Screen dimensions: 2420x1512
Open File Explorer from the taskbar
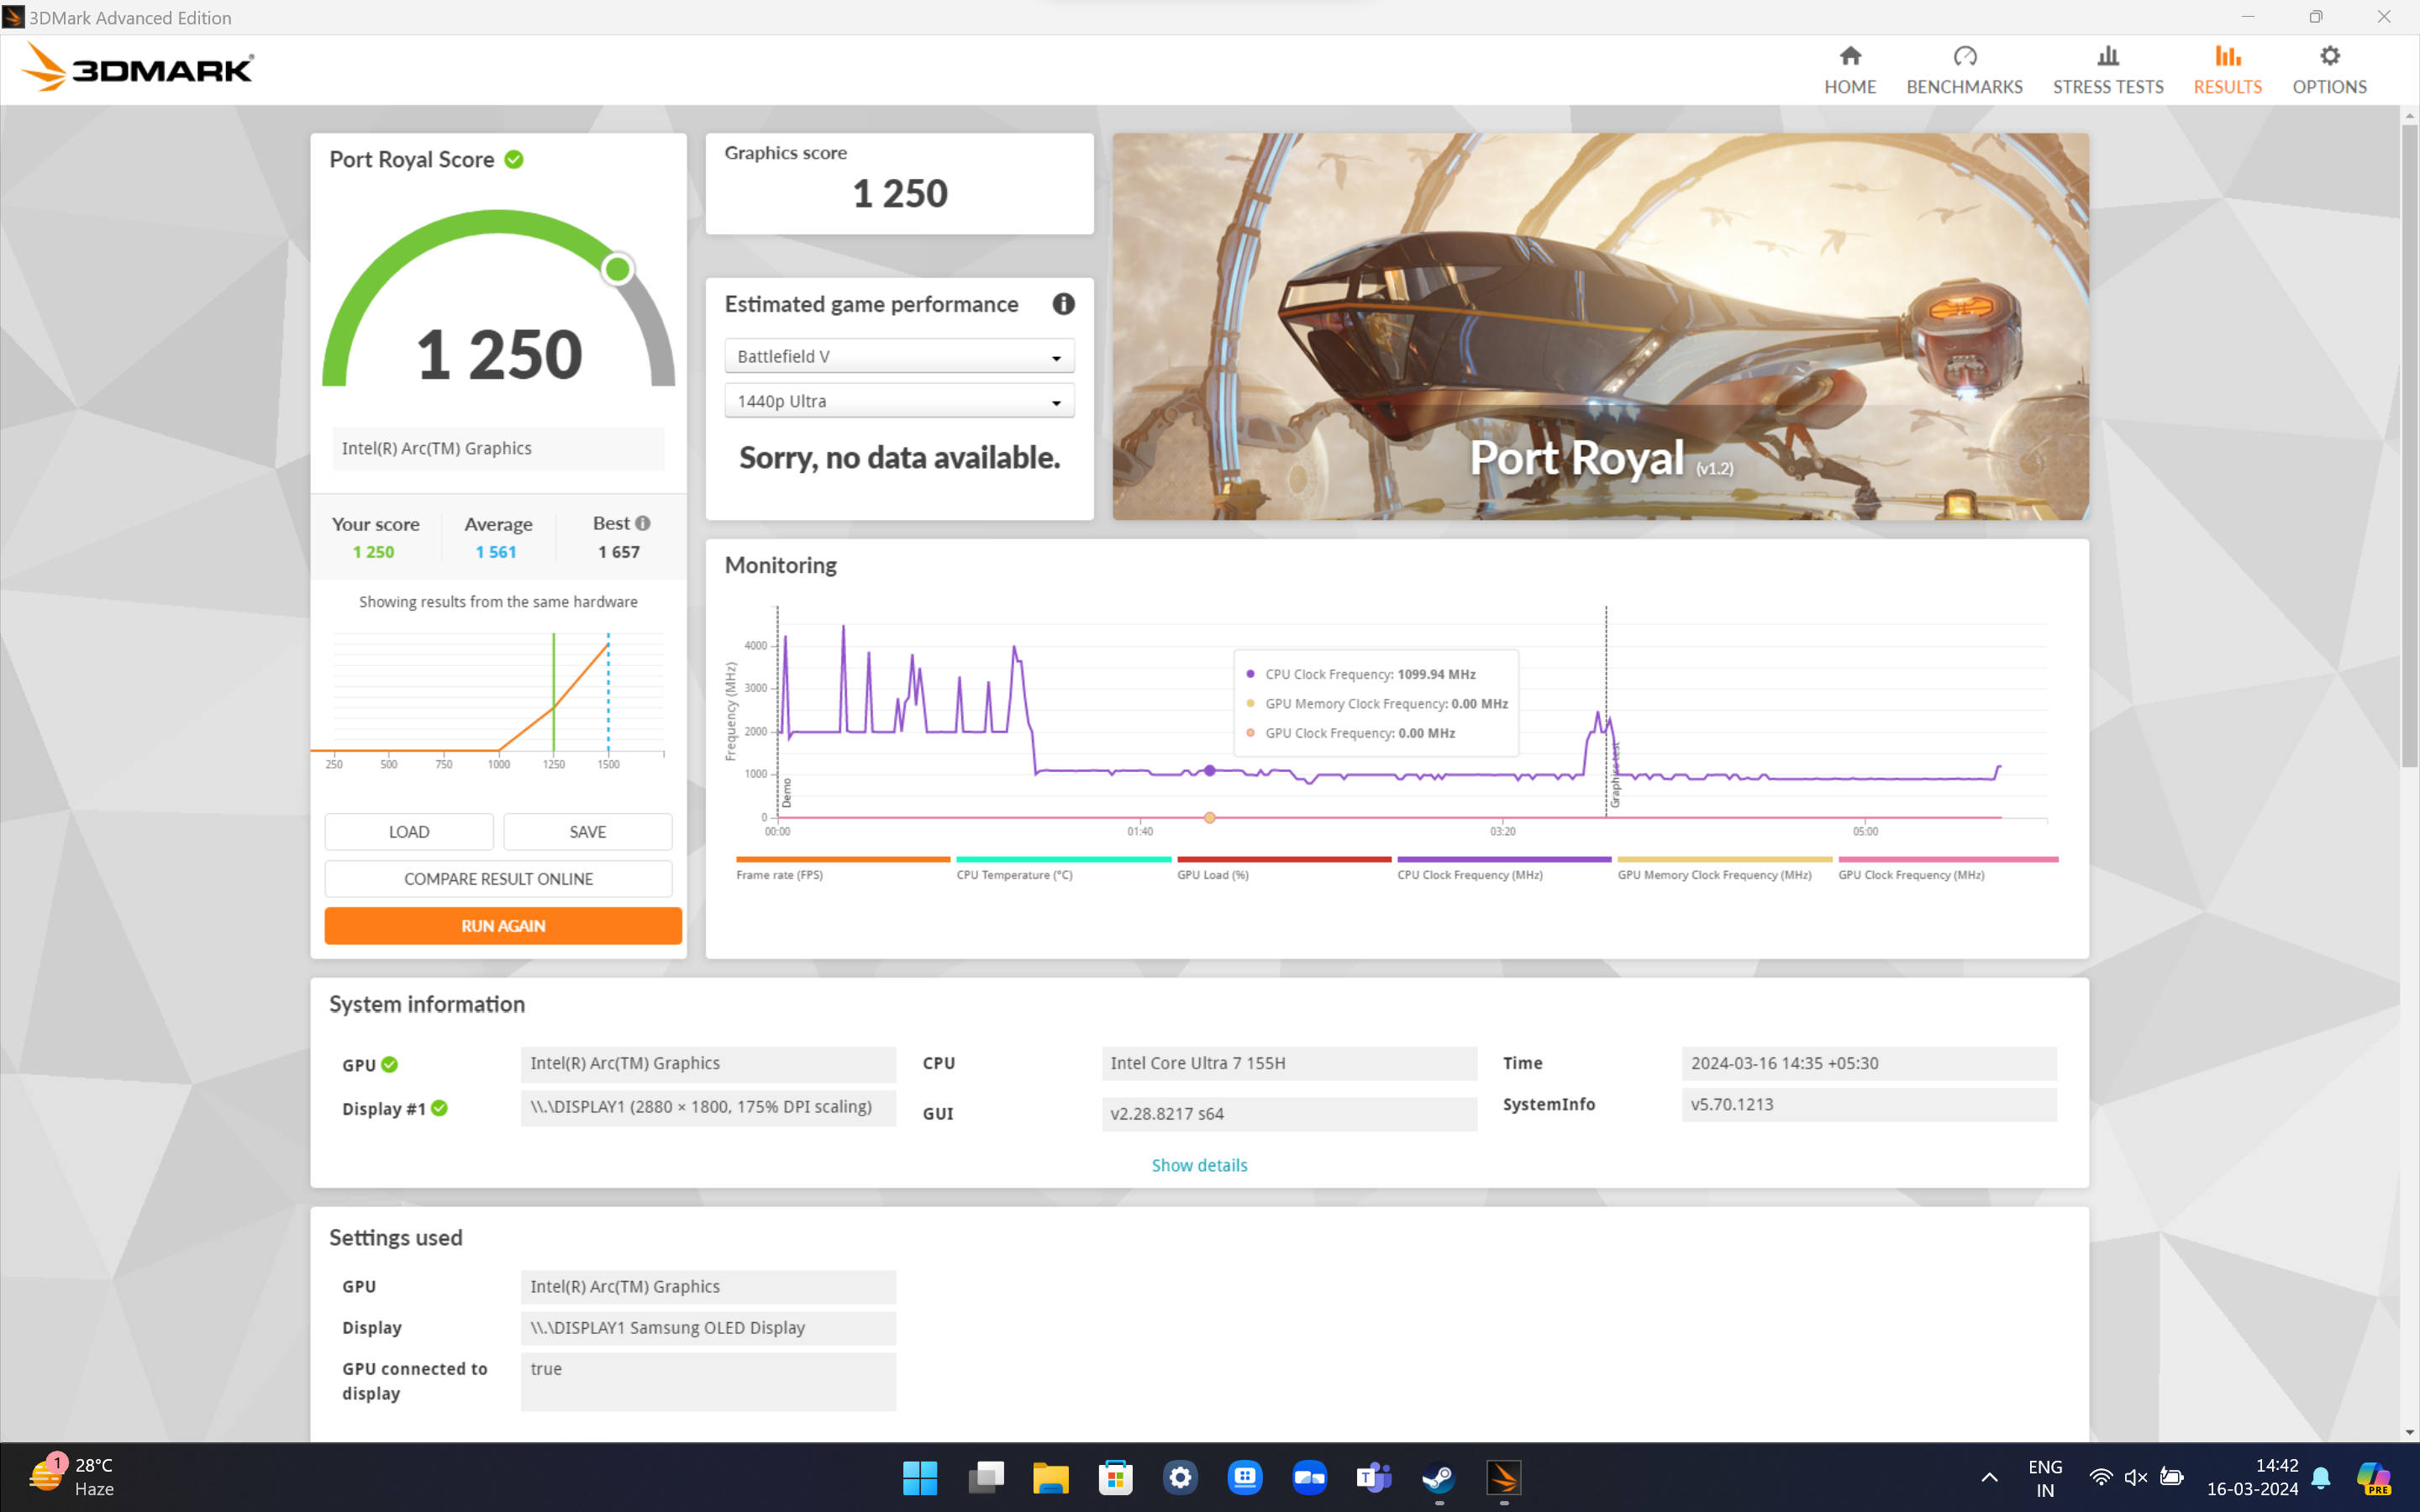[x=1050, y=1478]
